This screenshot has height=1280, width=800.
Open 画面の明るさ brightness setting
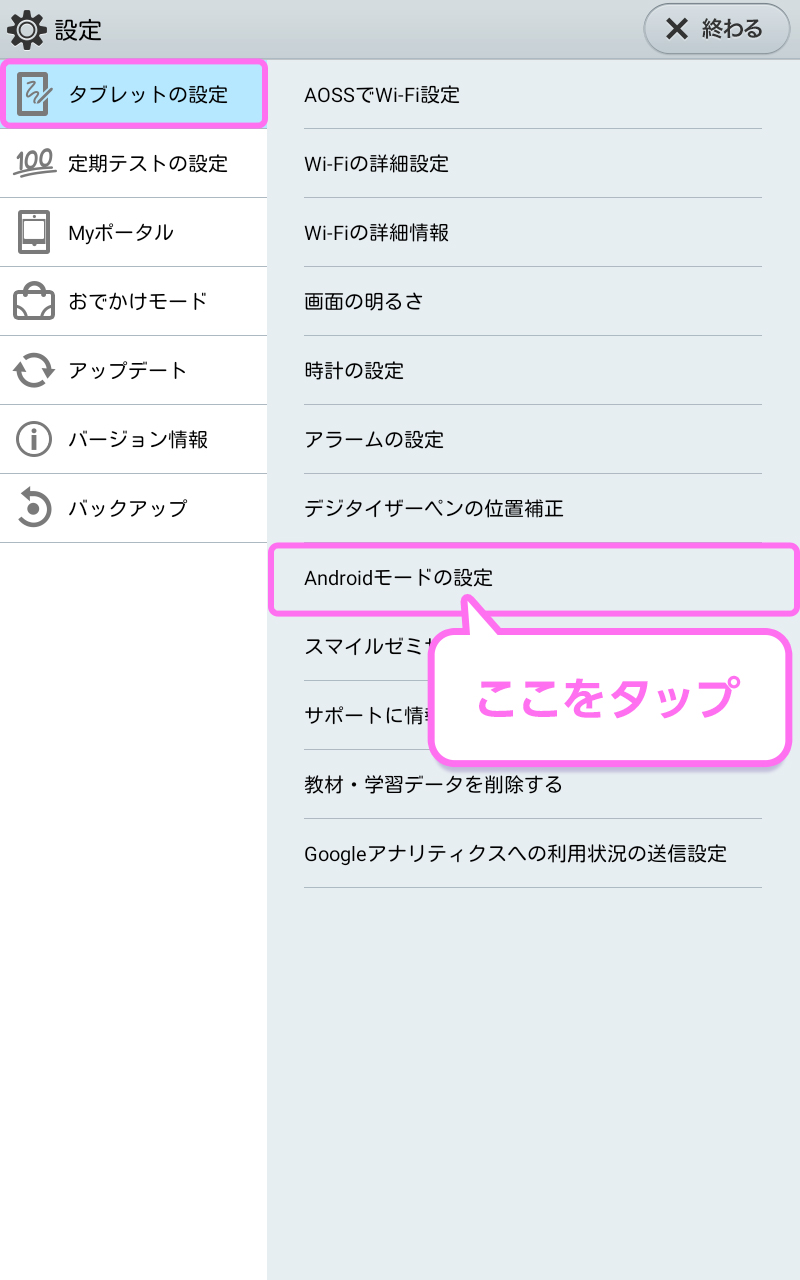(533, 302)
